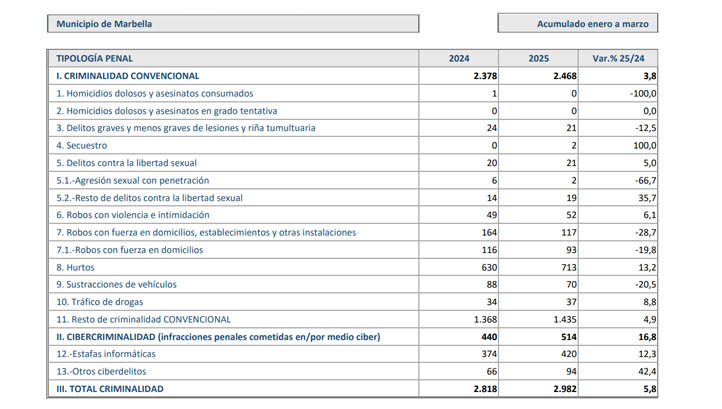The height and width of the screenshot is (409, 722).
Task: Click the -100,0 variation value
Action: click(643, 93)
